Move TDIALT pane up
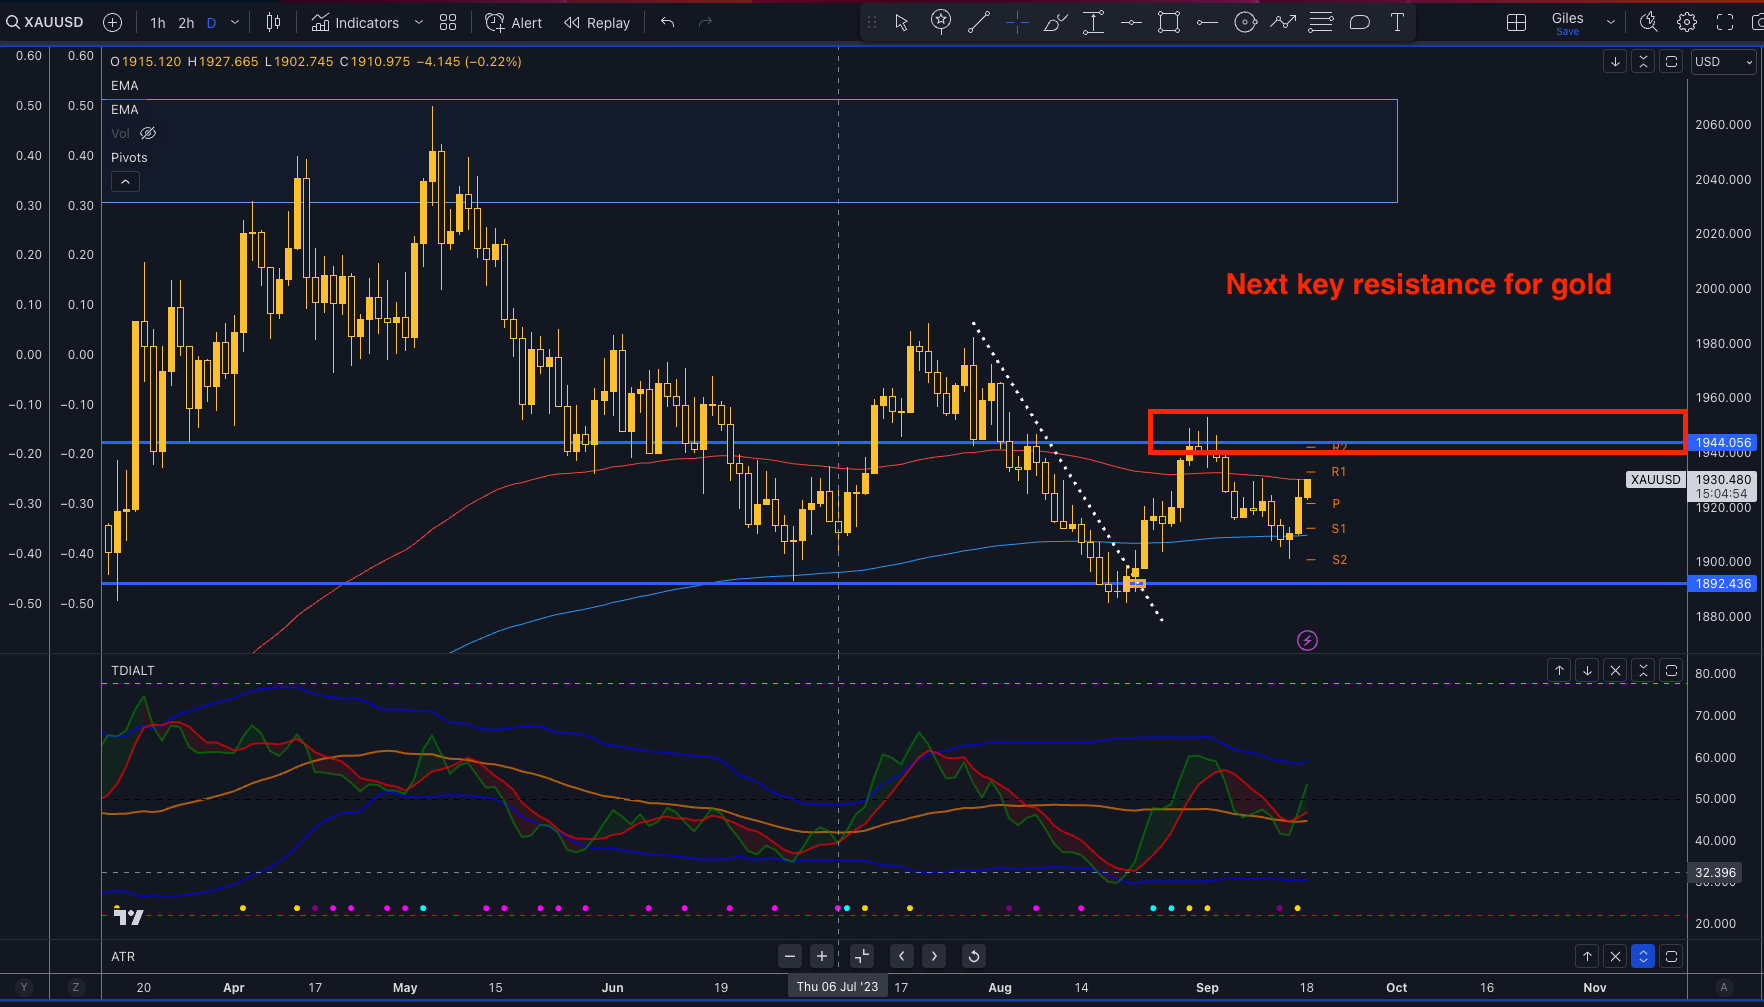Image resolution: width=1764 pixels, height=1007 pixels. point(1559,671)
